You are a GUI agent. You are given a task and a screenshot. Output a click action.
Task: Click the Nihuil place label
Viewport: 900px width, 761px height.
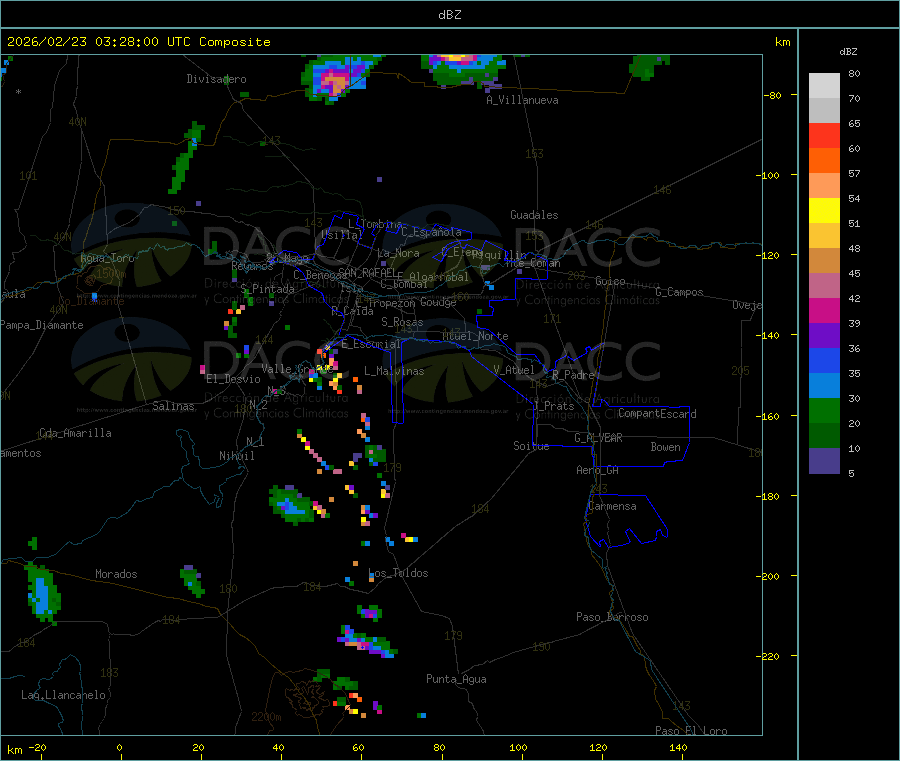click(x=236, y=456)
